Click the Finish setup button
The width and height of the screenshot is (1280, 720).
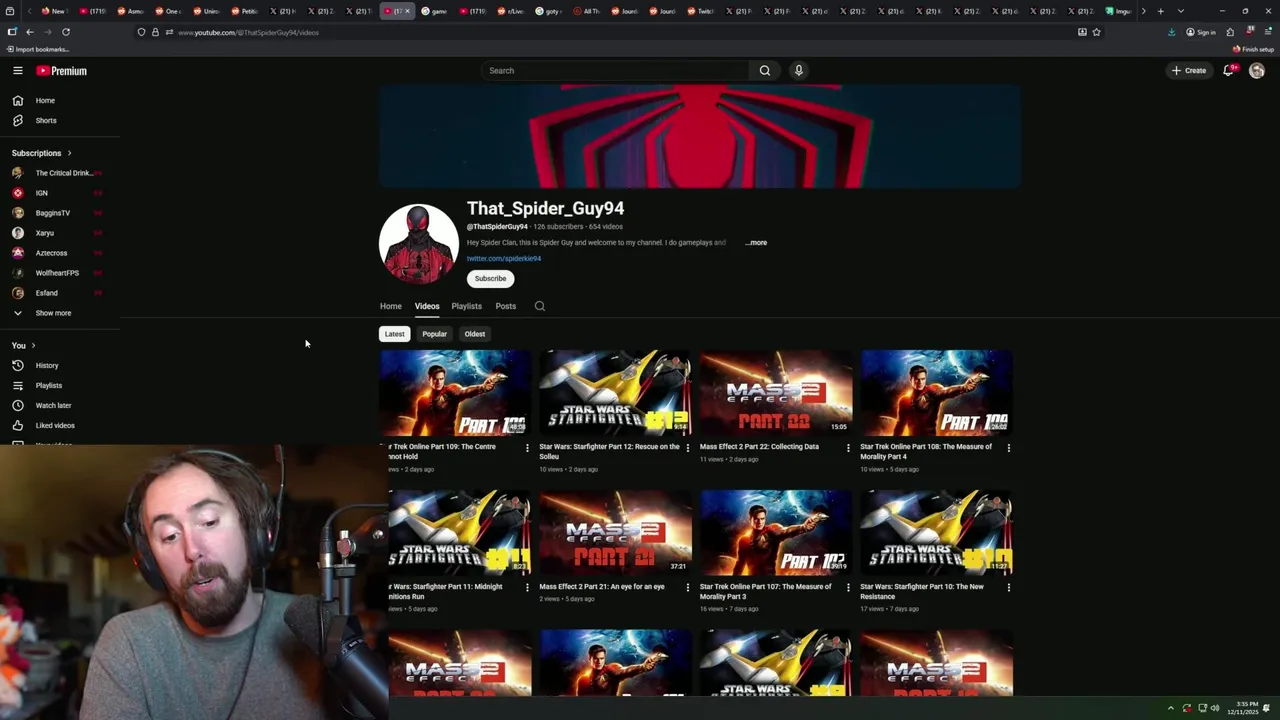(x=1253, y=49)
